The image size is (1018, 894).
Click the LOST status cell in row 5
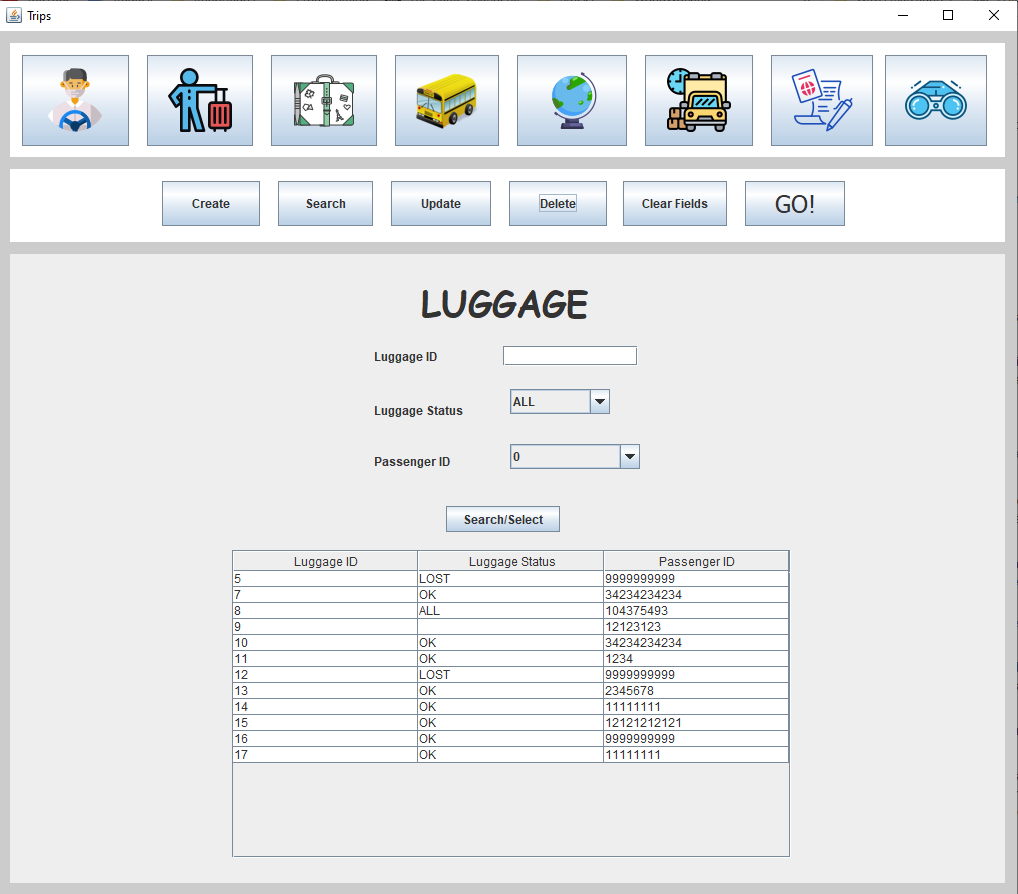pyautogui.click(x=510, y=578)
